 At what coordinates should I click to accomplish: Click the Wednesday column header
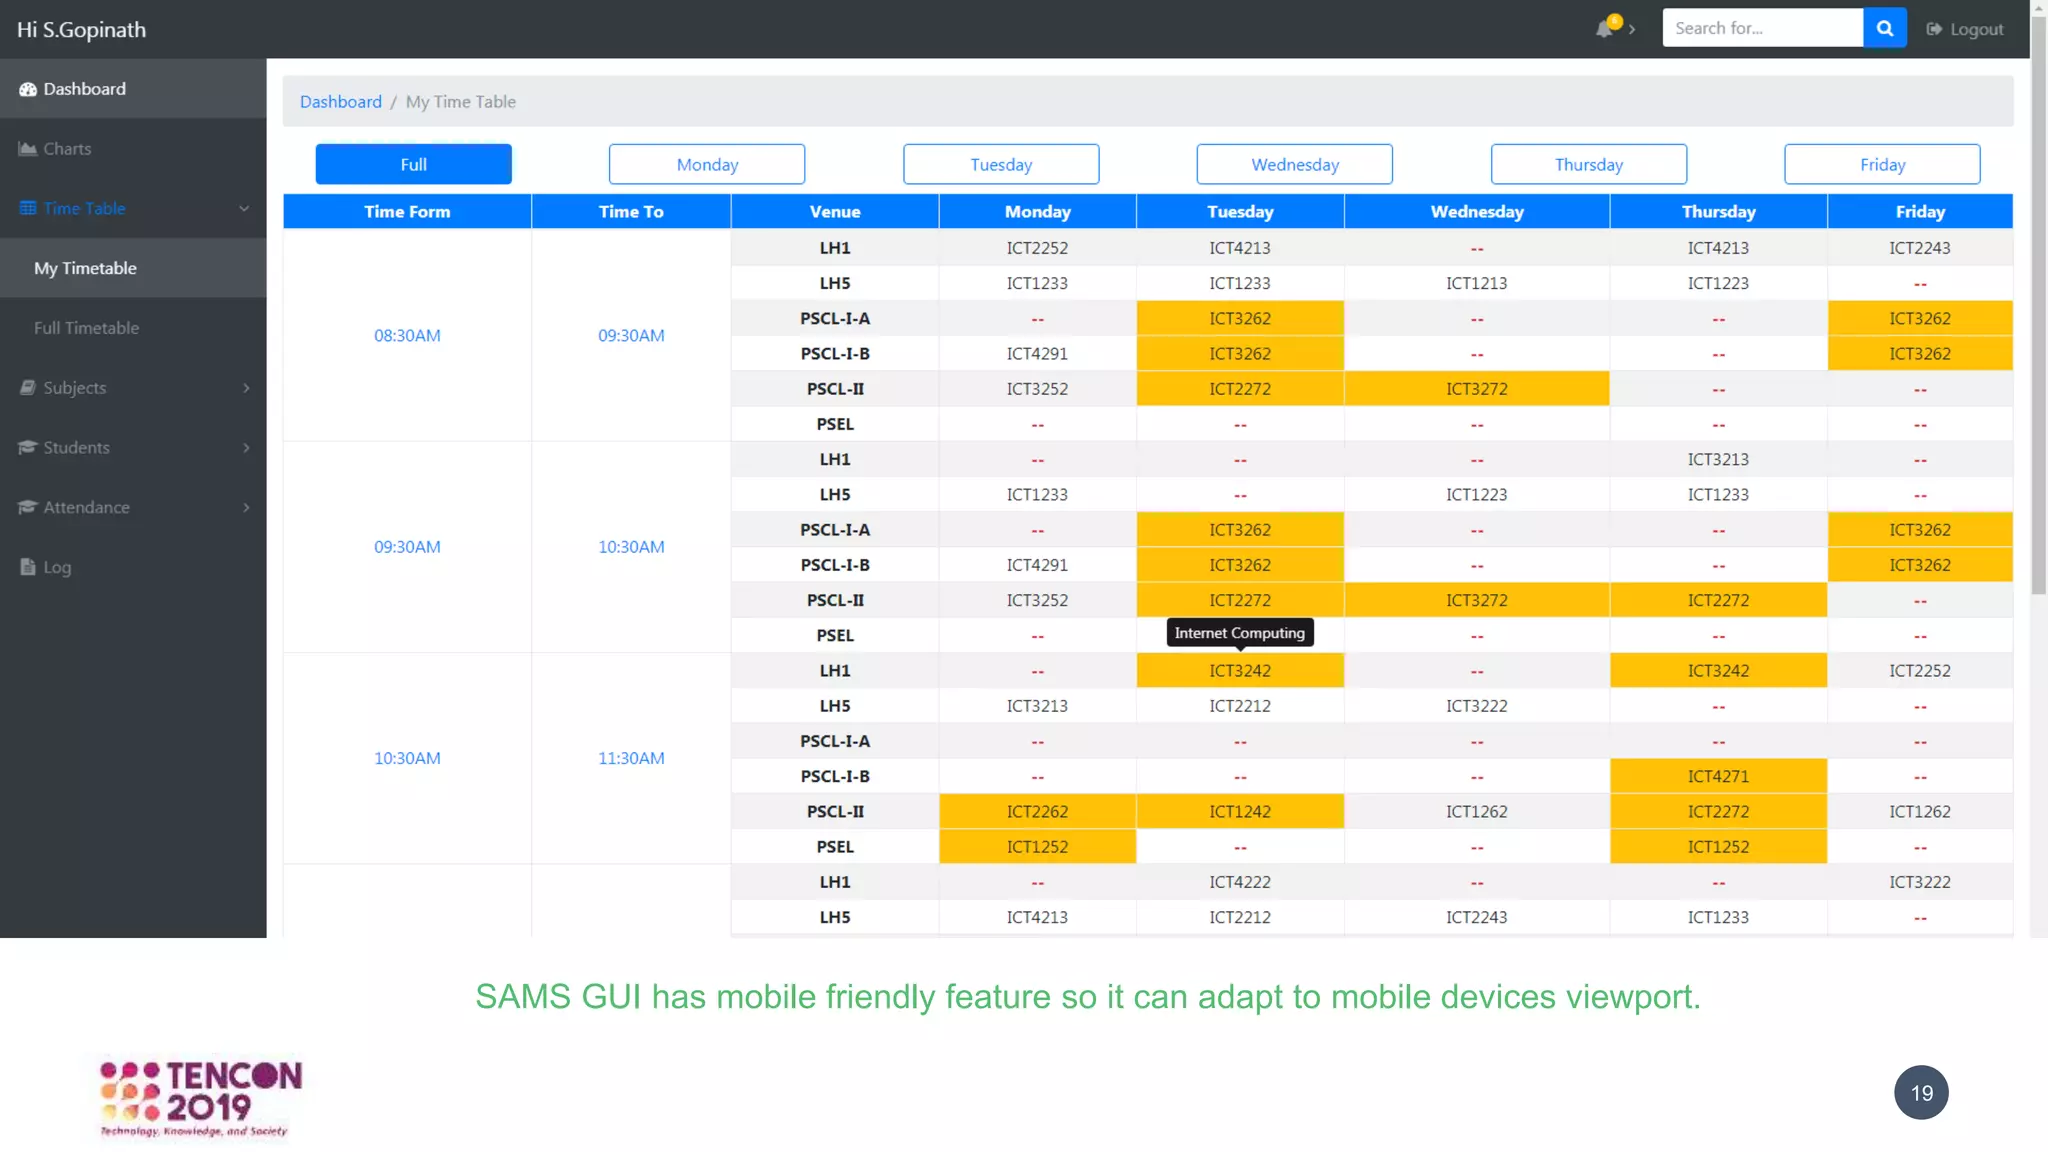(1476, 212)
